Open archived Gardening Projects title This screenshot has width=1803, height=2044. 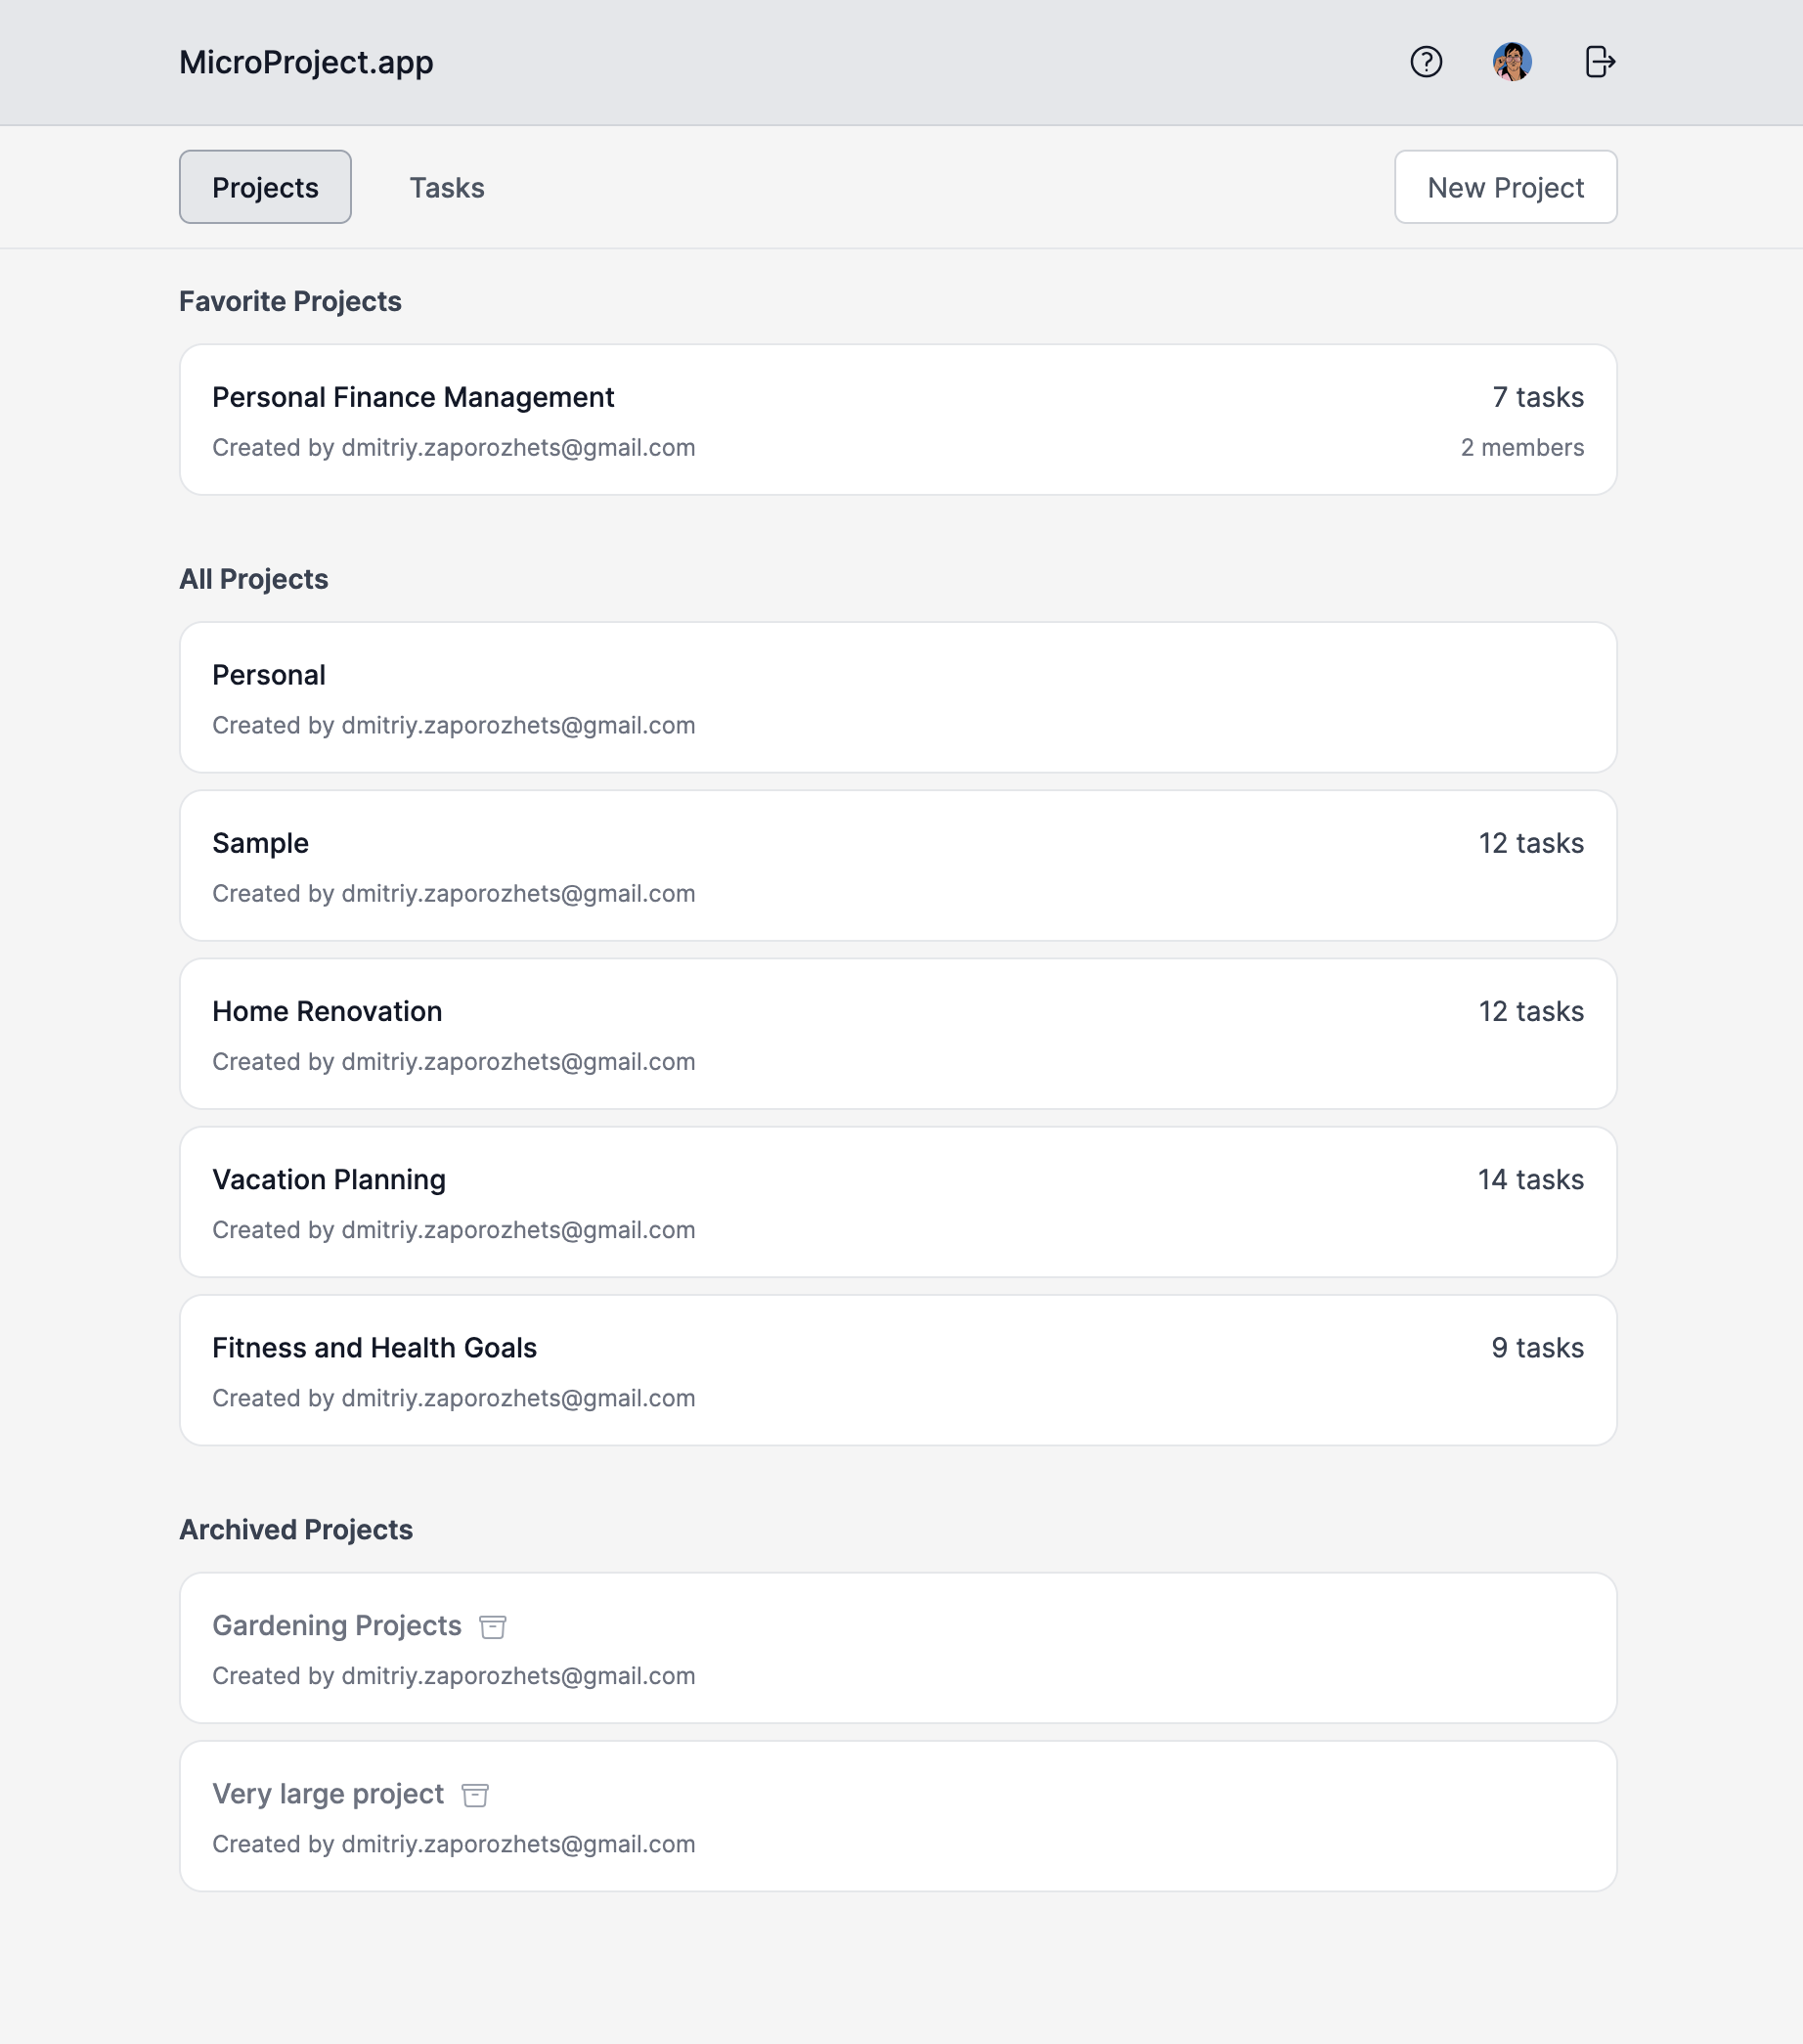(x=336, y=1626)
